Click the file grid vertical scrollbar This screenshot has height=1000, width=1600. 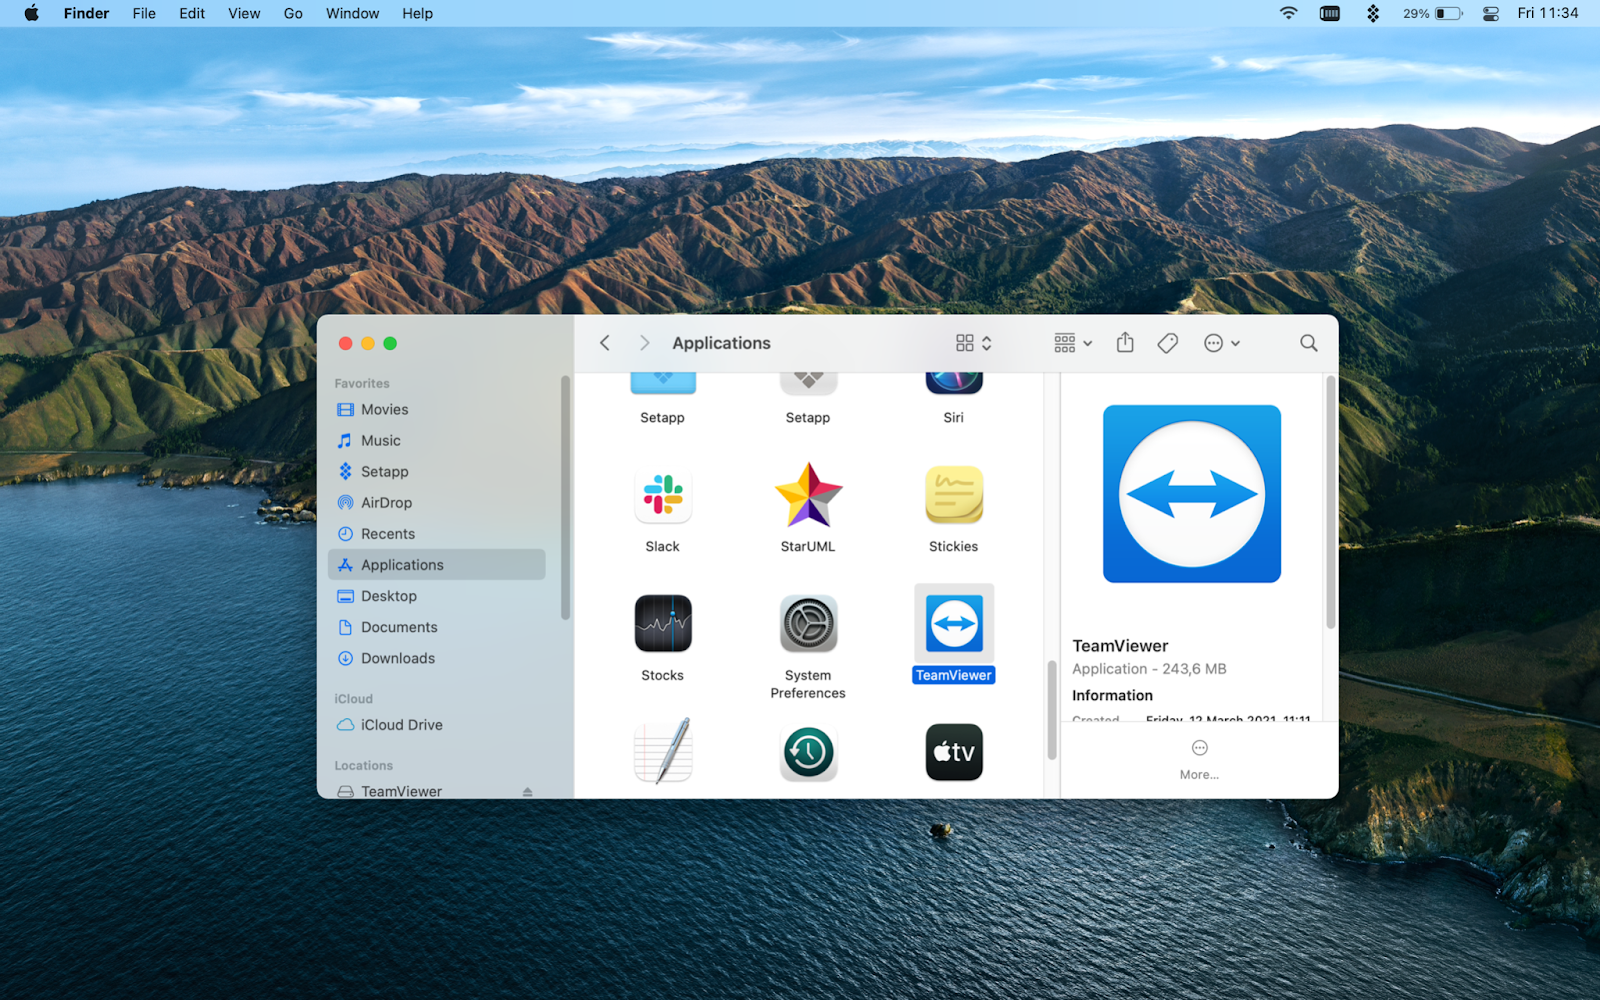pyautogui.click(x=1051, y=710)
